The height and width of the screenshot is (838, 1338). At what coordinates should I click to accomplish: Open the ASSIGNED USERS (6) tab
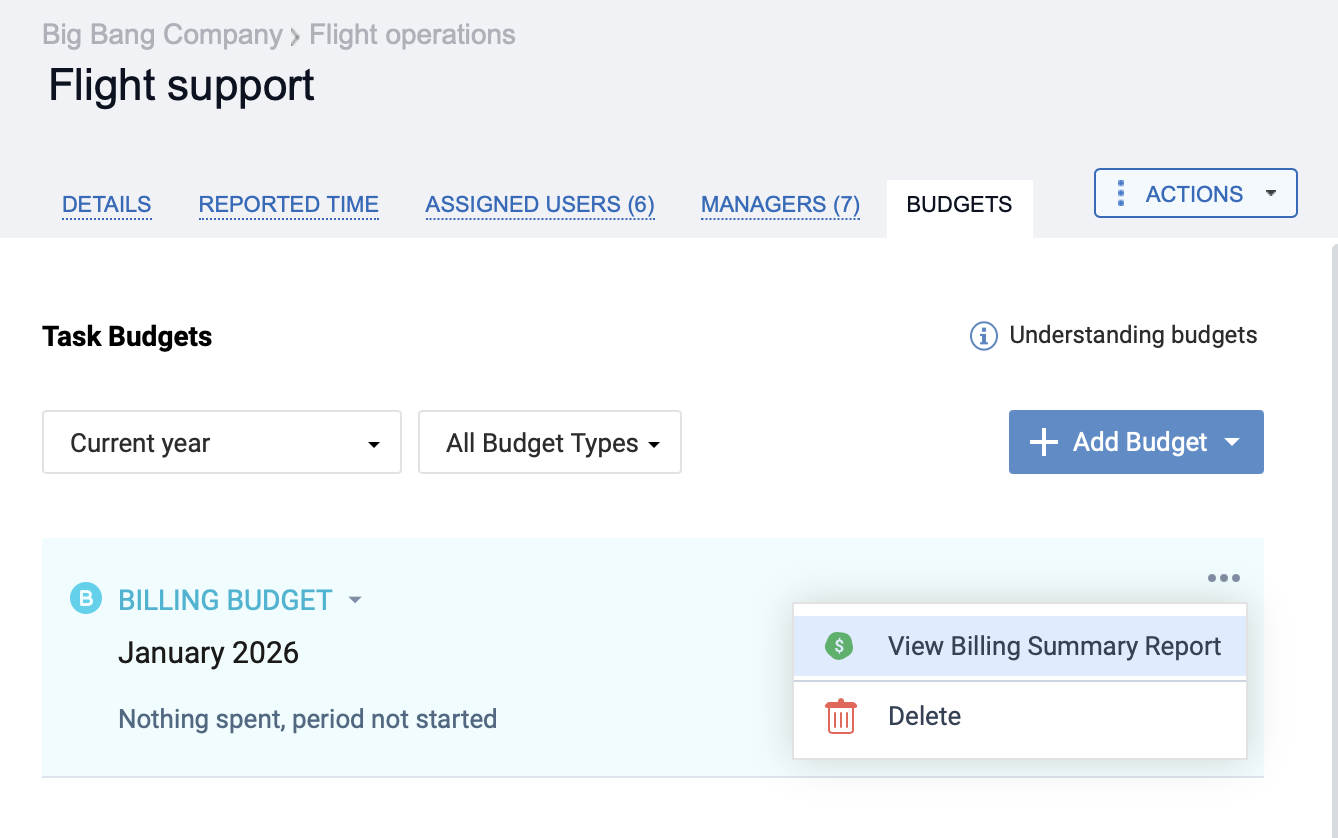pos(540,204)
